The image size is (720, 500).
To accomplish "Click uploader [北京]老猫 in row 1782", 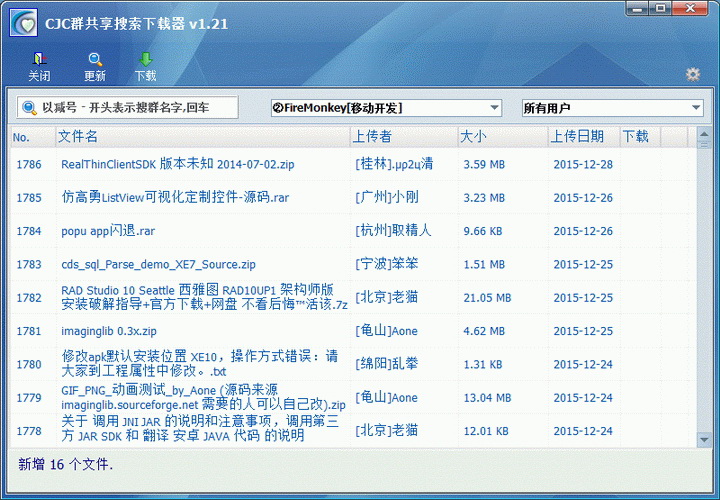I will click(x=387, y=297).
